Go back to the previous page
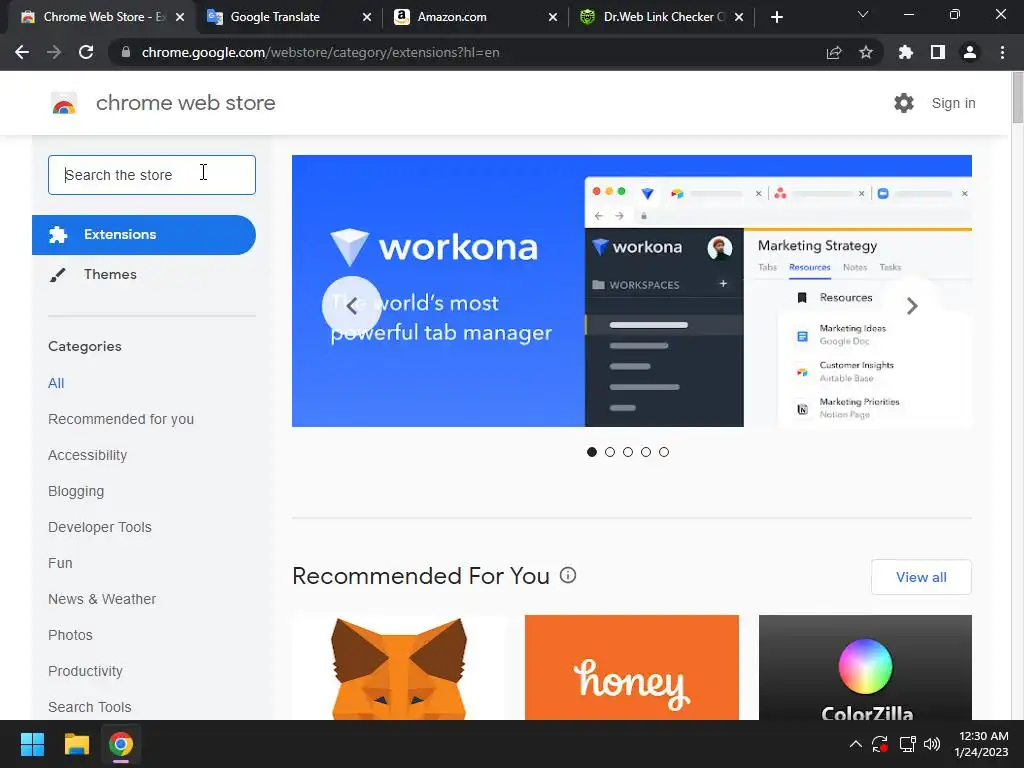The width and height of the screenshot is (1024, 768). pos(22,52)
